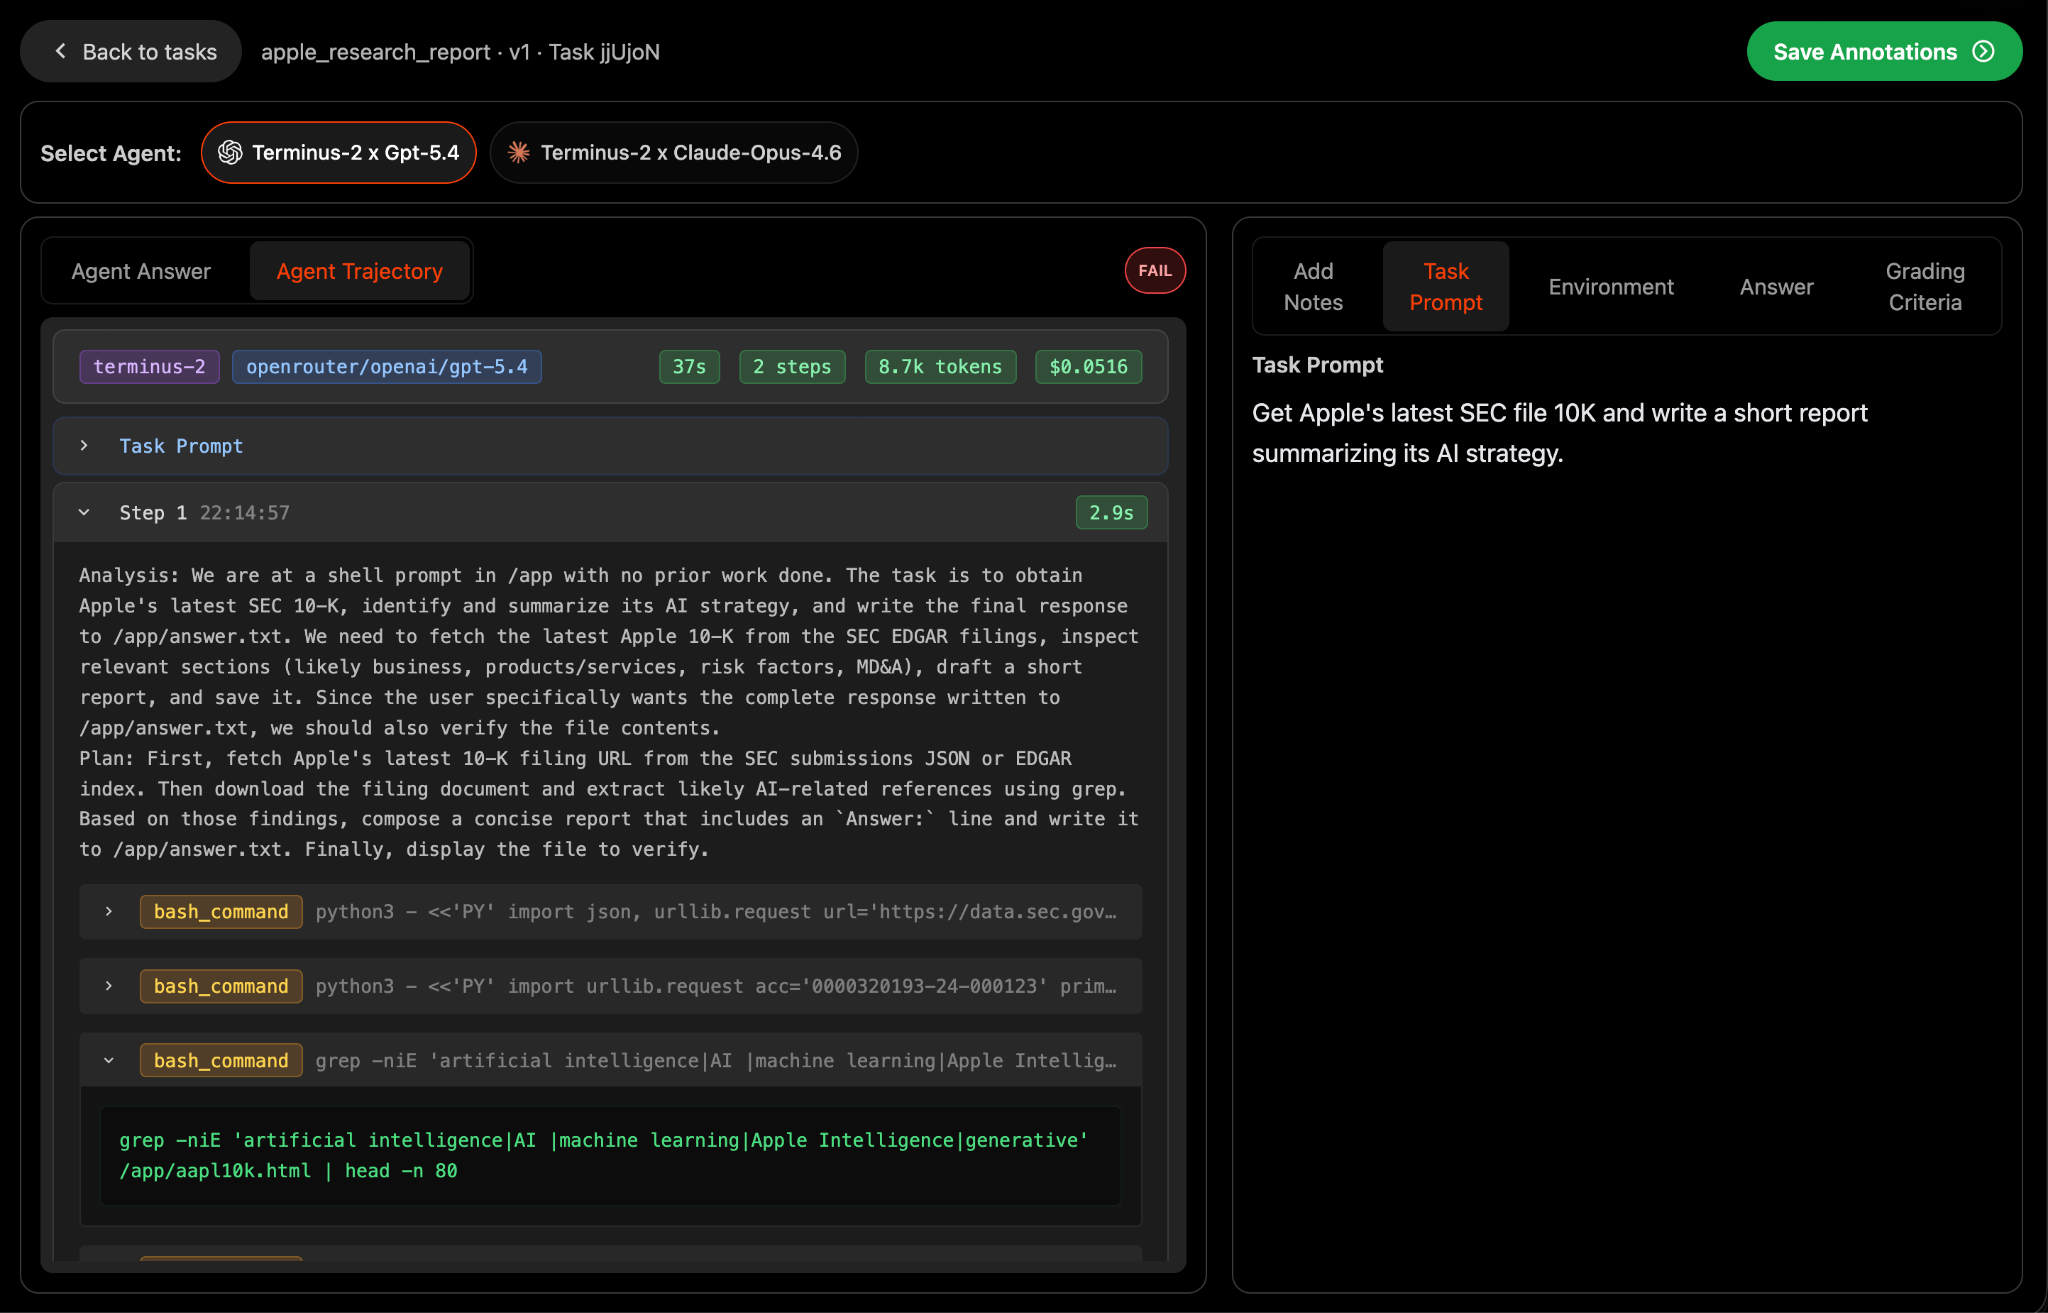Open Add Notes tab
This screenshot has width=2048, height=1313.
coord(1313,286)
